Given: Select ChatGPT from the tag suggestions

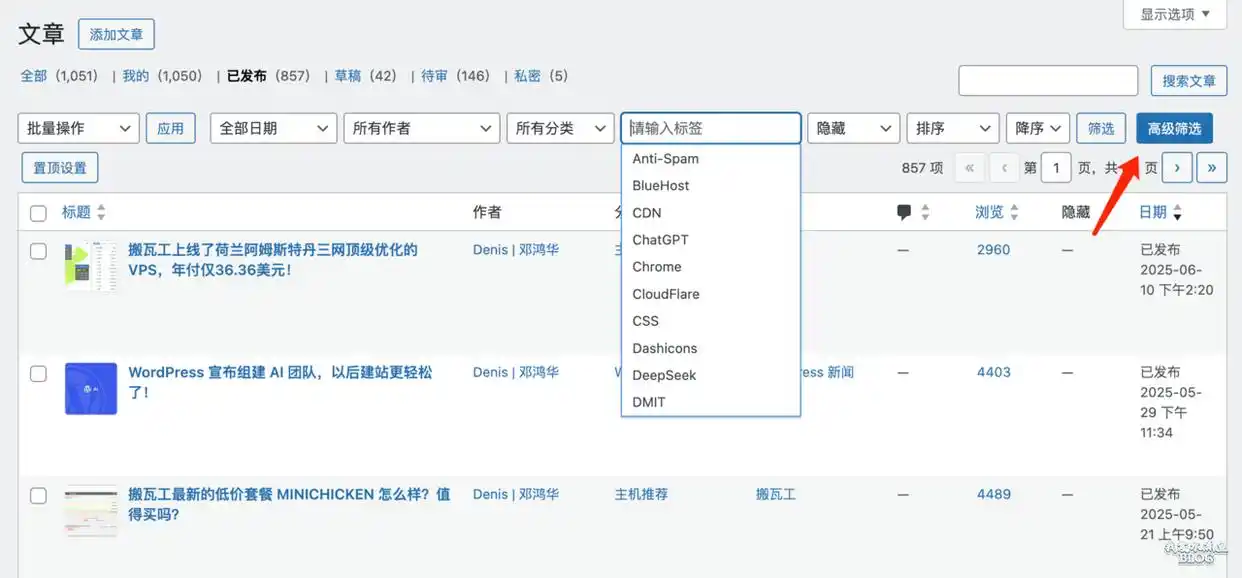Looking at the screenshot, I should pos(660,239).
